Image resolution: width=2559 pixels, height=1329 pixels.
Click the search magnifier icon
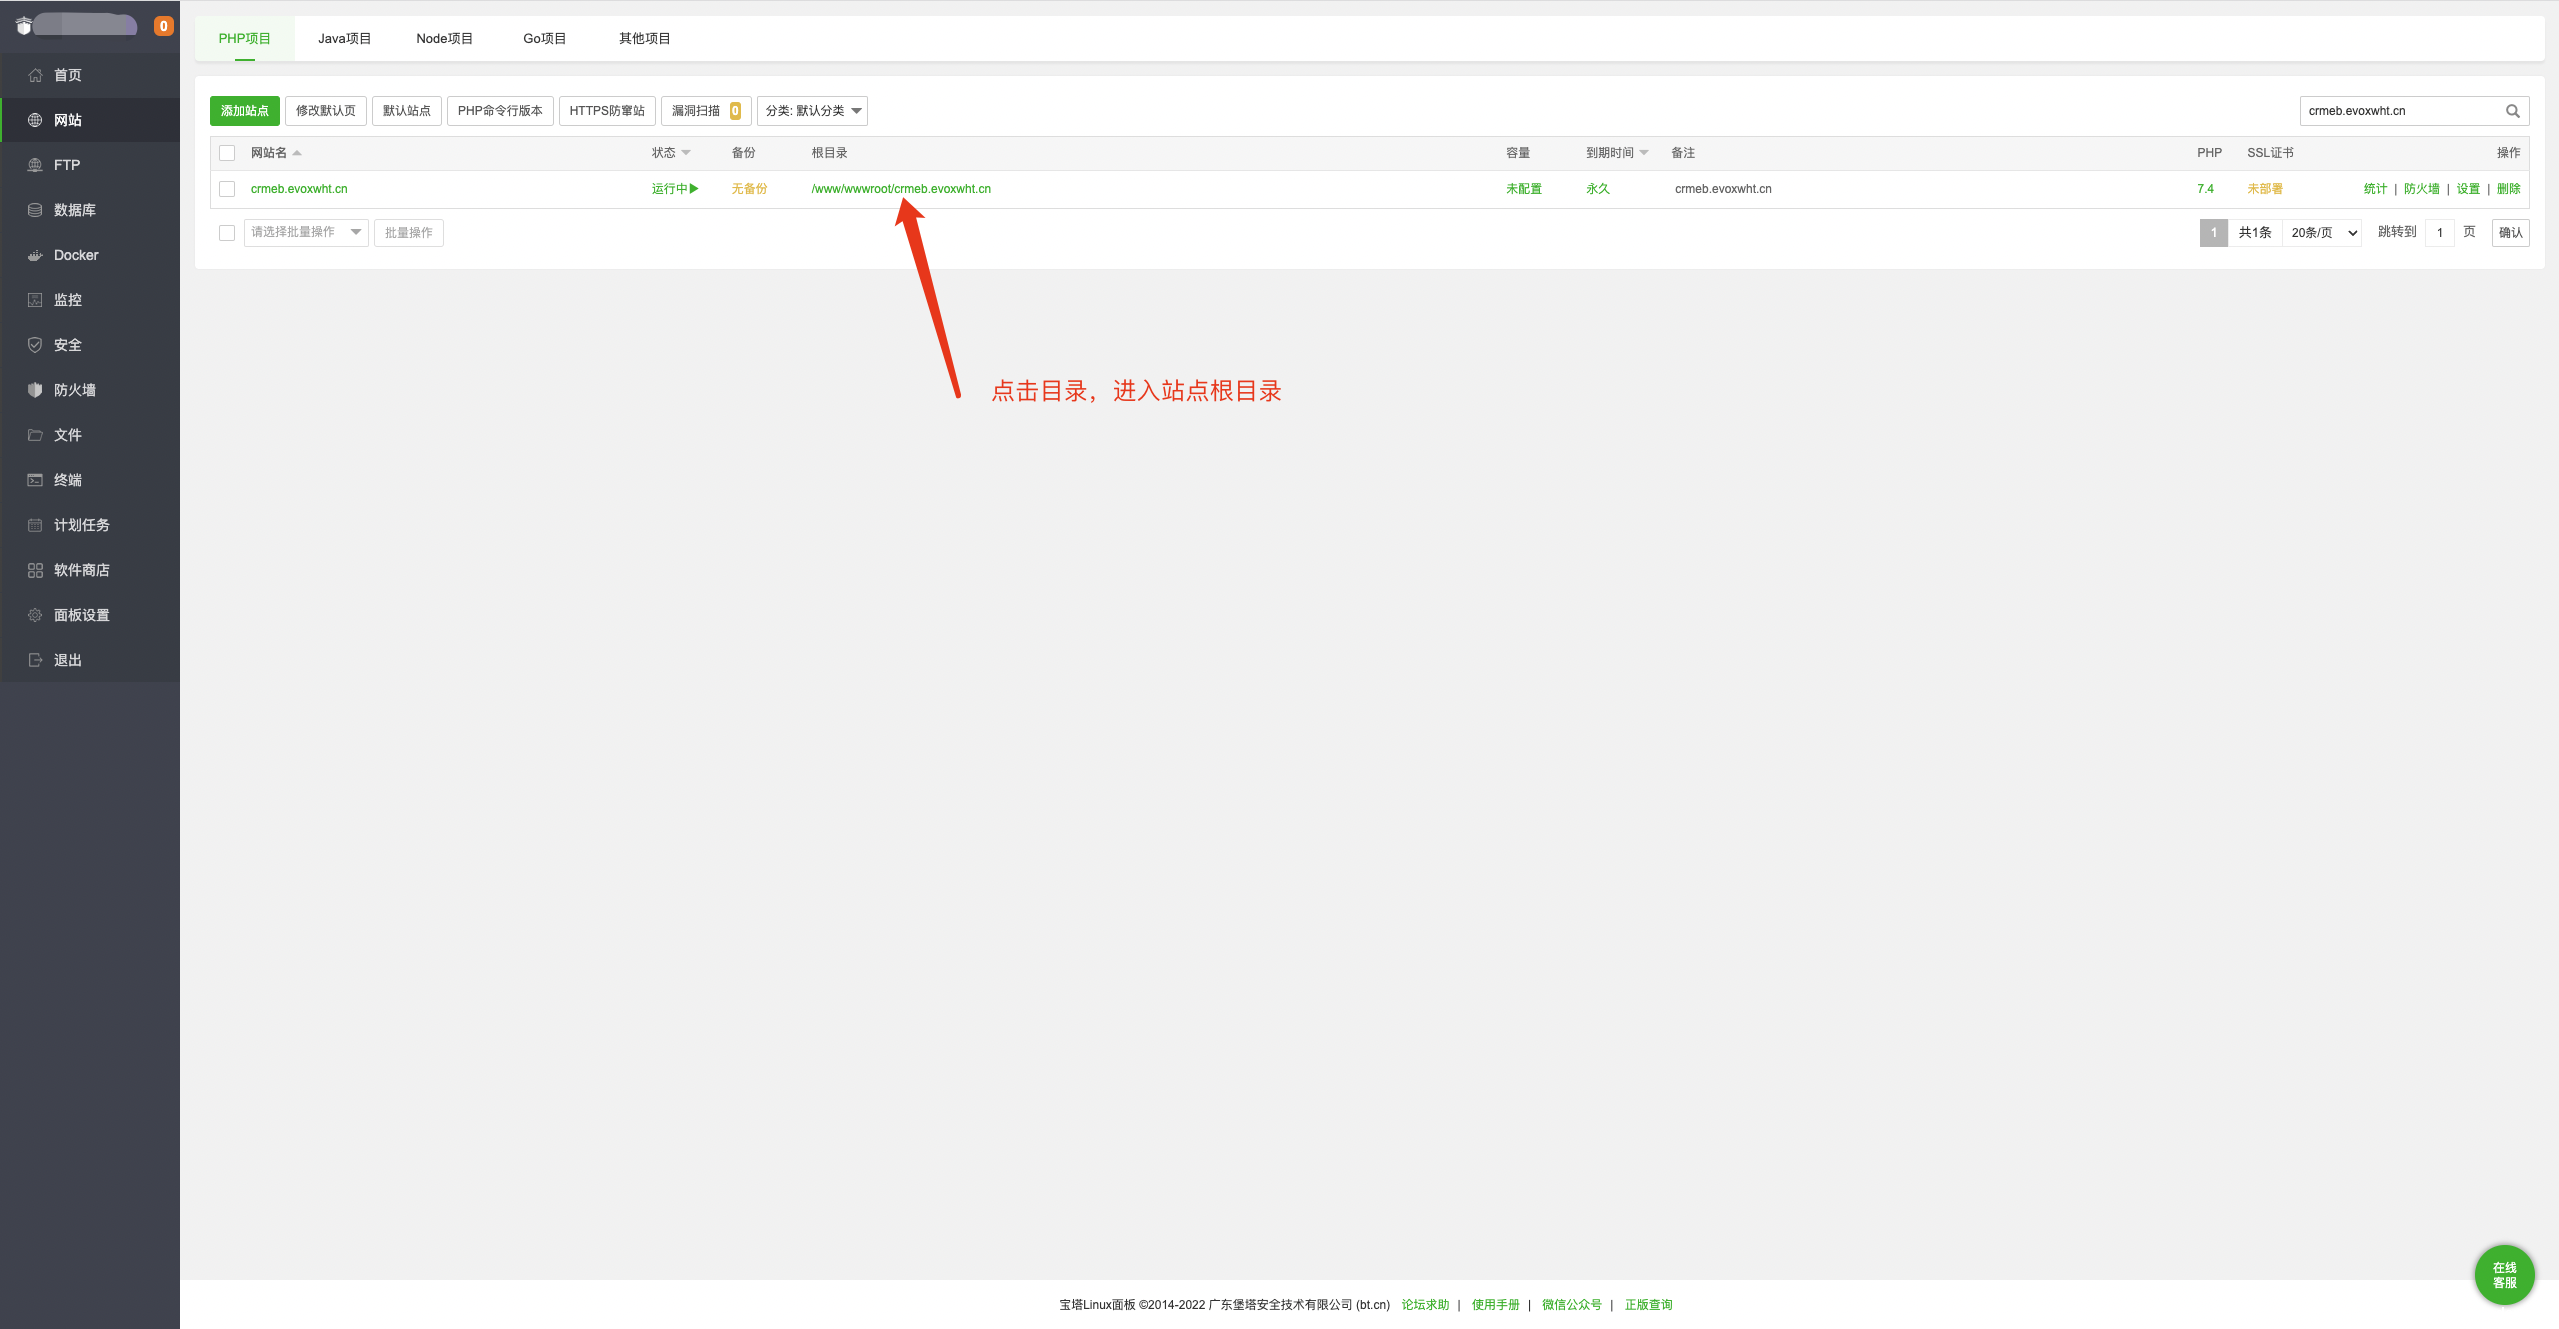[2512, 111]
